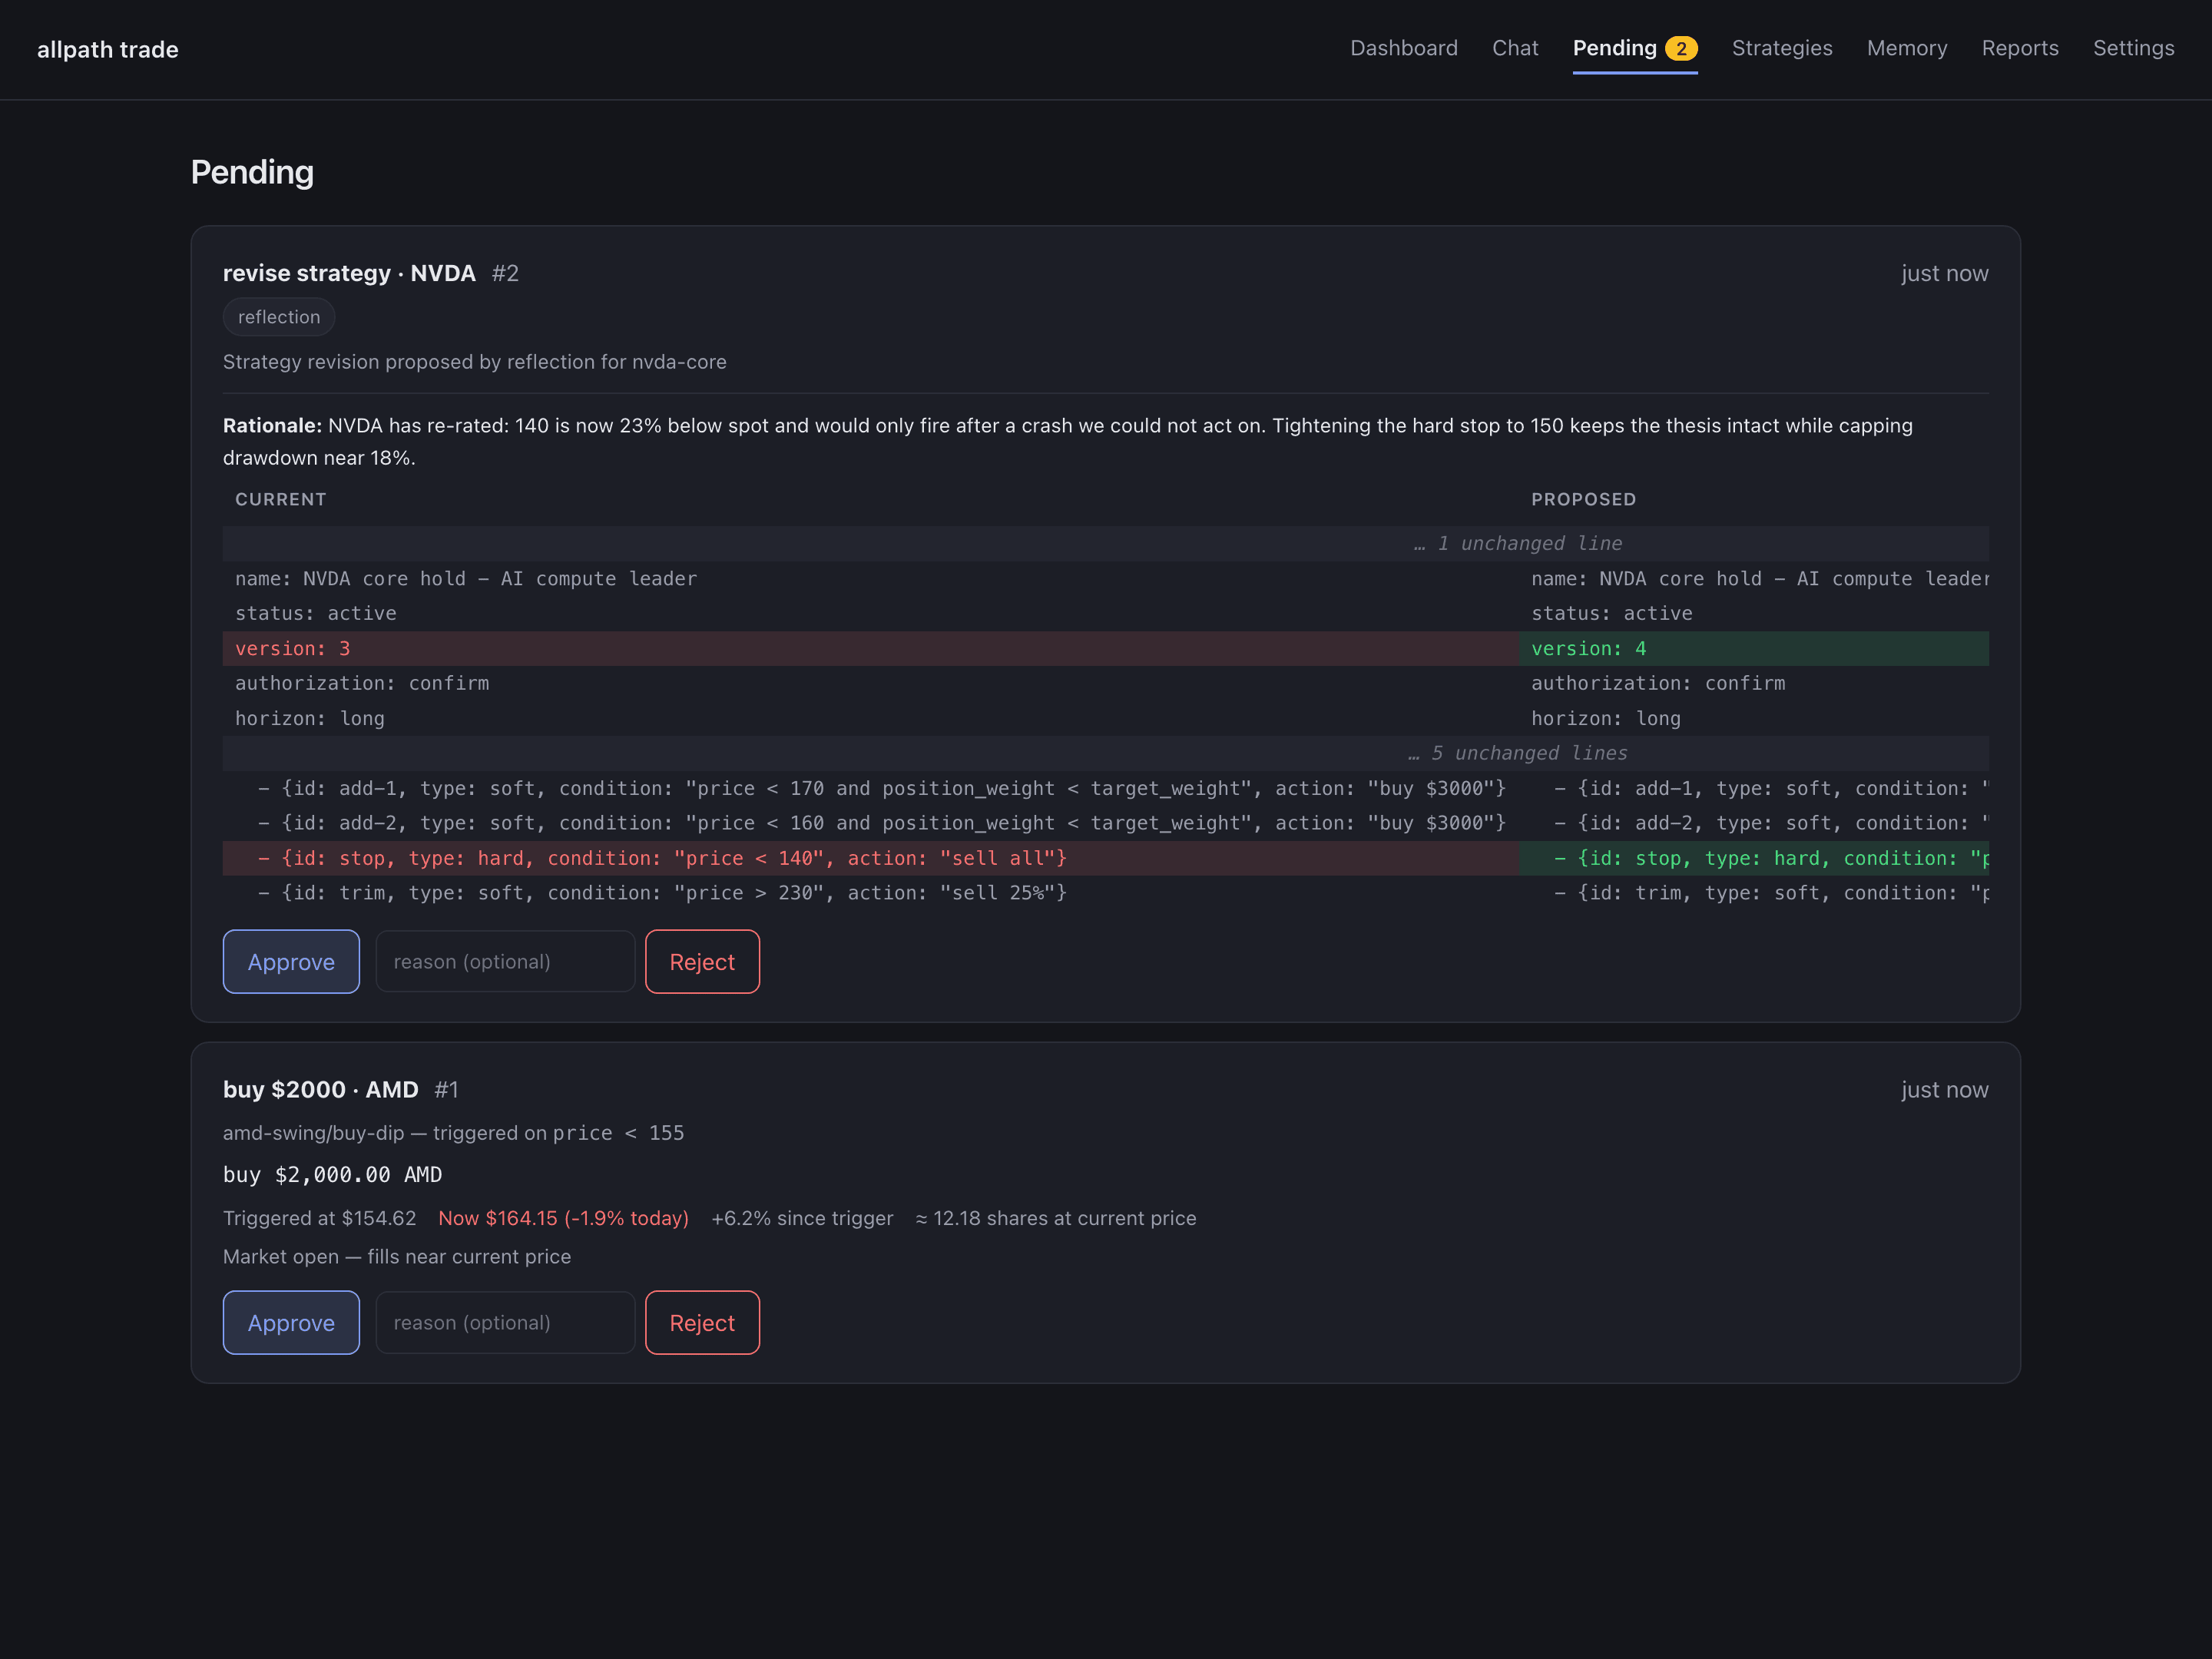Reject the AMD buy $2000 order
This screenshot has height=1659, width=2212.
pos(702,1322)
